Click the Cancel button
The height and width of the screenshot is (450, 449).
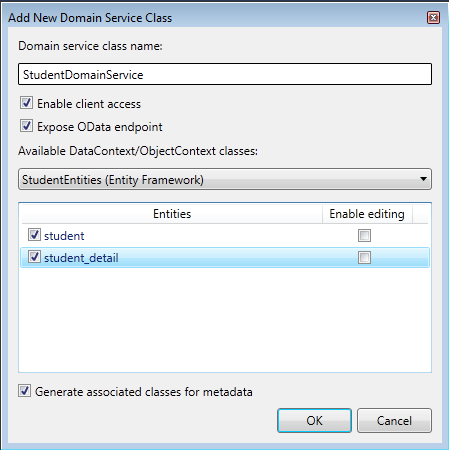click(394, 421)
